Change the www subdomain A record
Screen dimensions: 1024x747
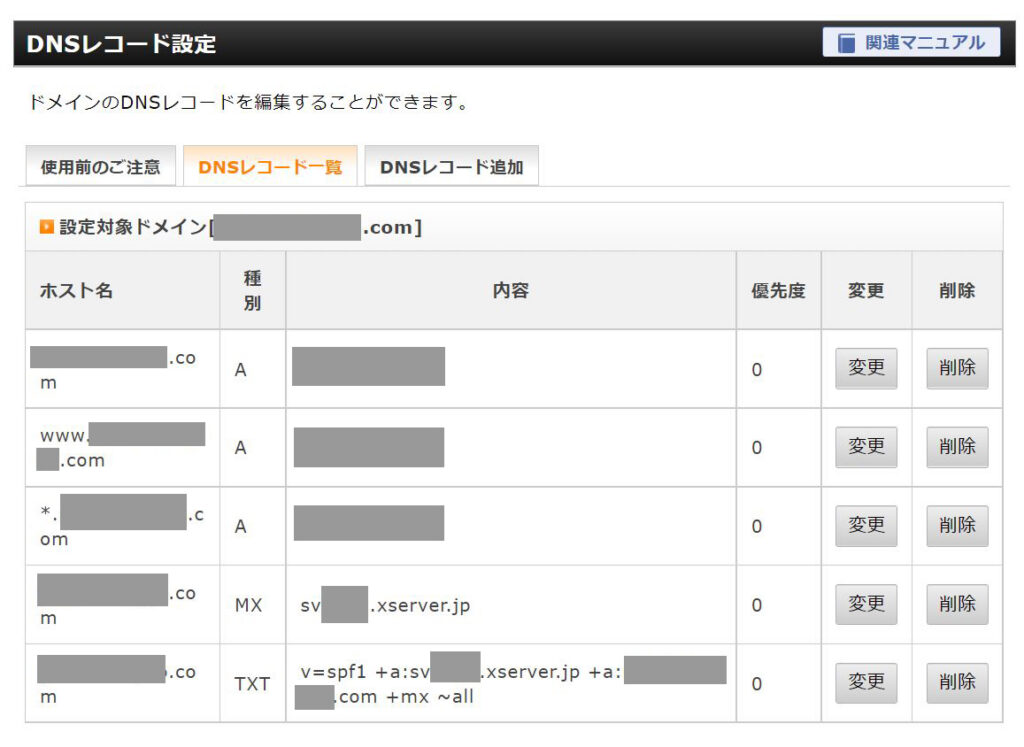click(x=865, y=447)
